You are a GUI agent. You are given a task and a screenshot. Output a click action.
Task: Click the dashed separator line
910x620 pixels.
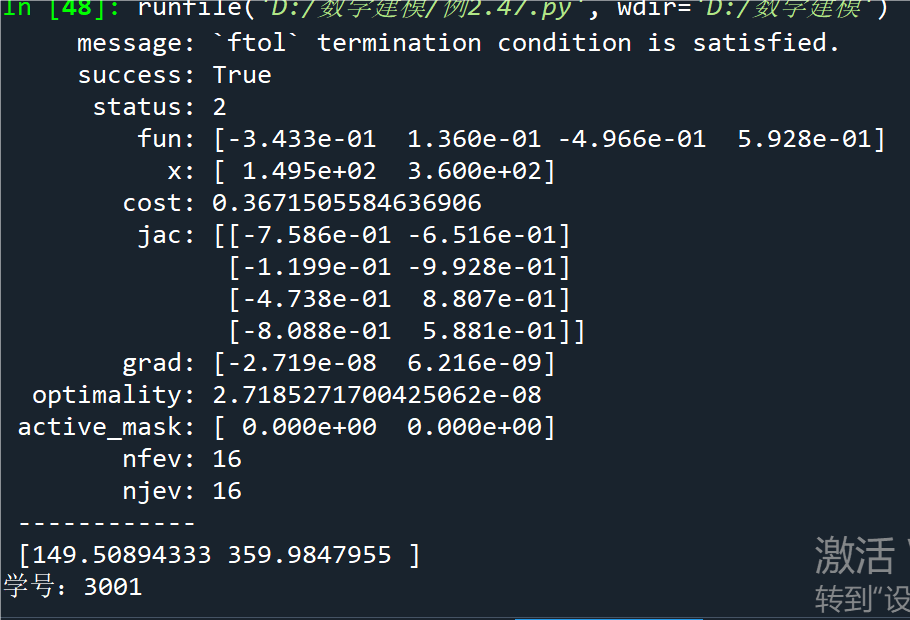(x=107, y=523)
